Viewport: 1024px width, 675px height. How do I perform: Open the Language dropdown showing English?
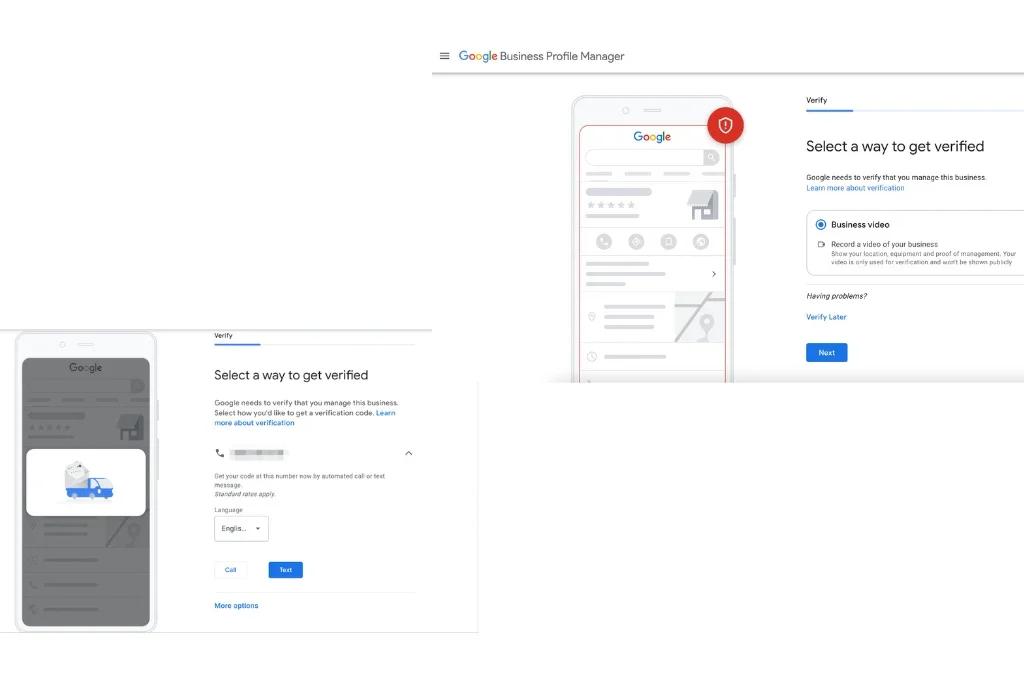240,528
